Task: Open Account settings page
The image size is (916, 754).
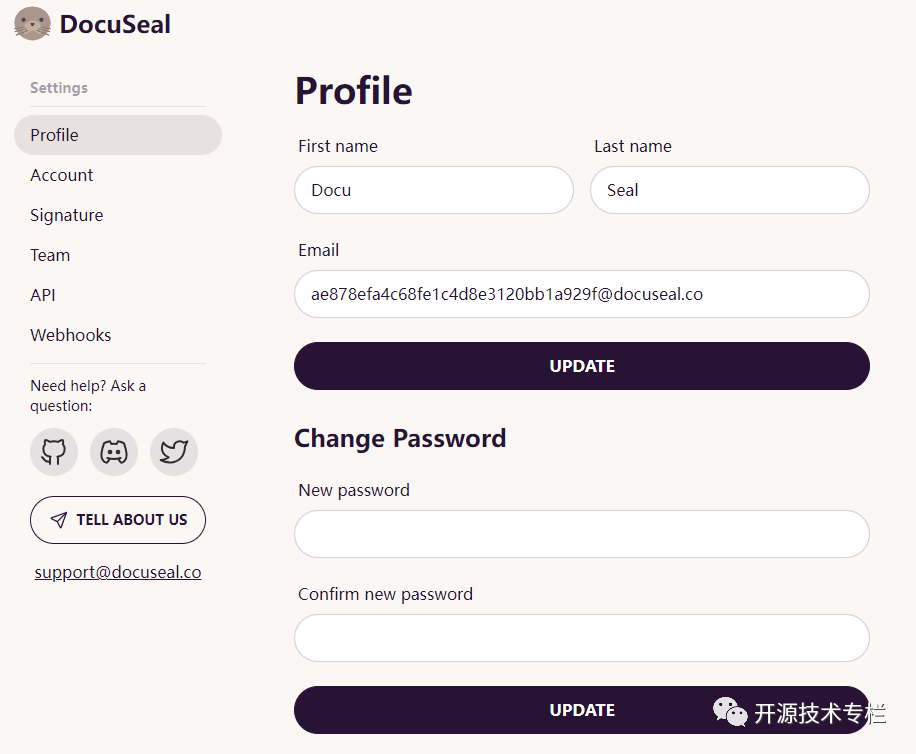Action: pyautogui.click(x=61, y=175)
